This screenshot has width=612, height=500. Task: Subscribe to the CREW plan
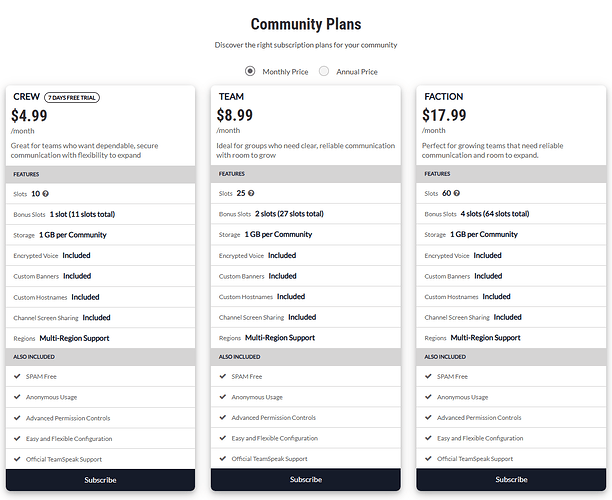click(100, 480)
